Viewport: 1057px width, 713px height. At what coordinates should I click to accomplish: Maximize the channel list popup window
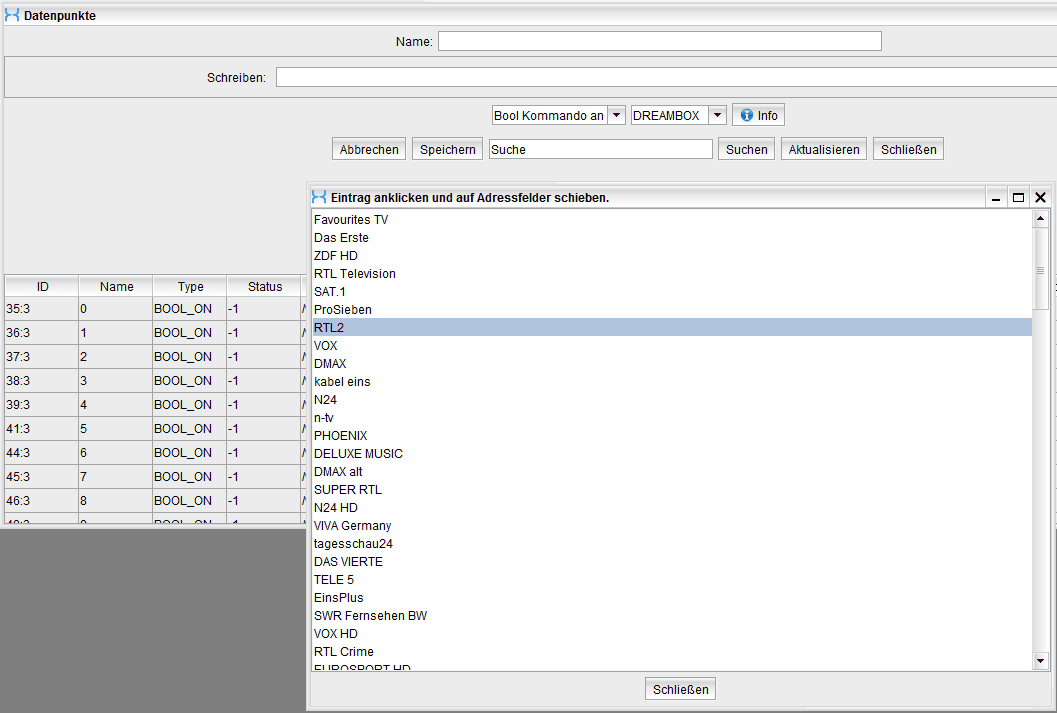[x=1018, y=198]
